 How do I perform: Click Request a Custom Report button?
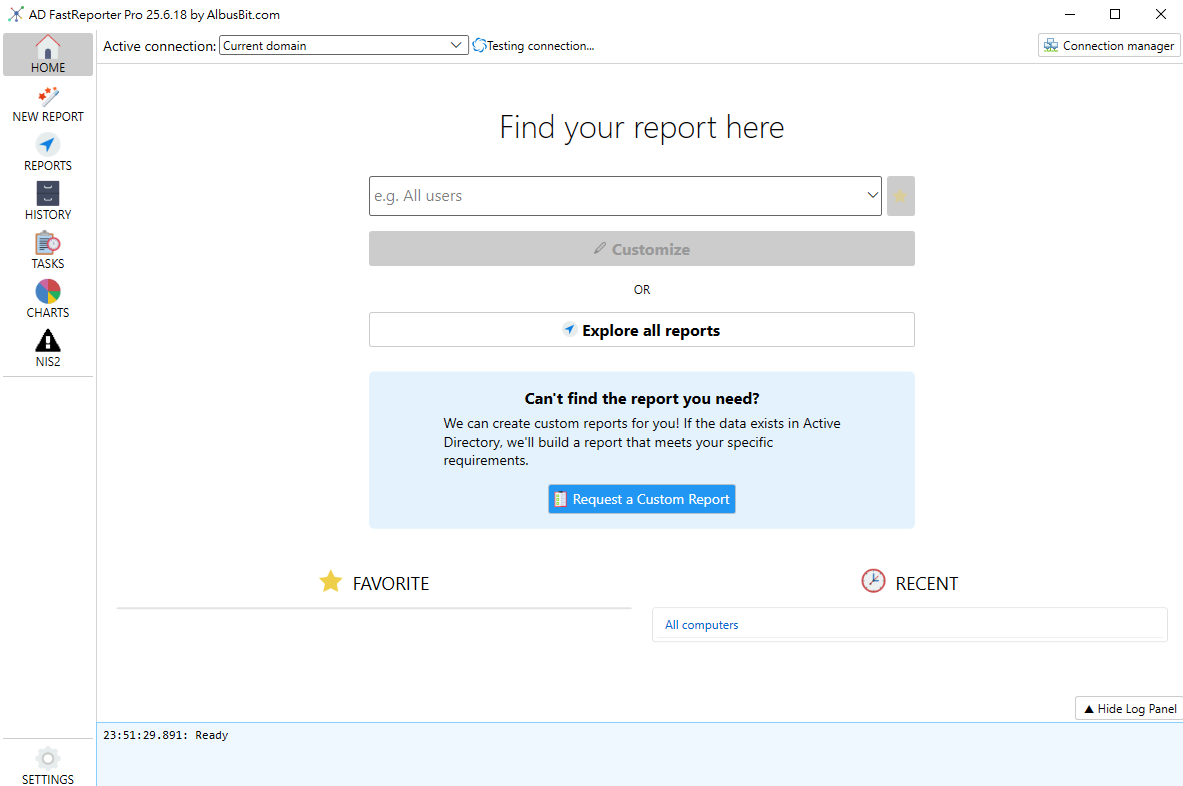641,499
